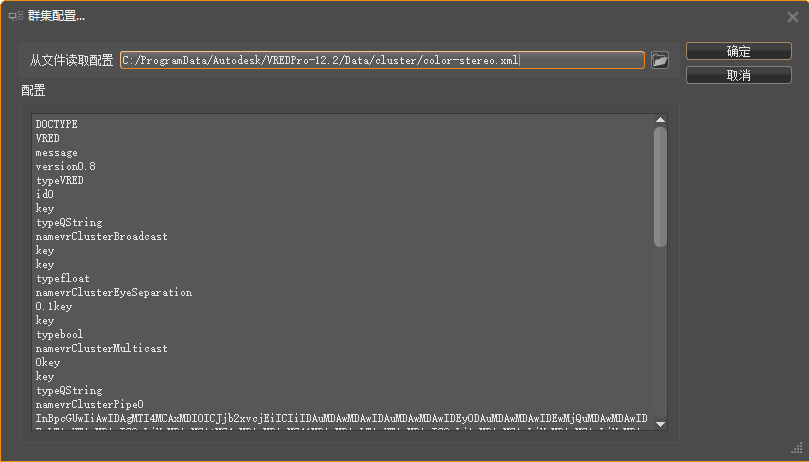Viewport: 809px width, 462px height.
Task: Select the id0 line
Action: pos(44,194)
